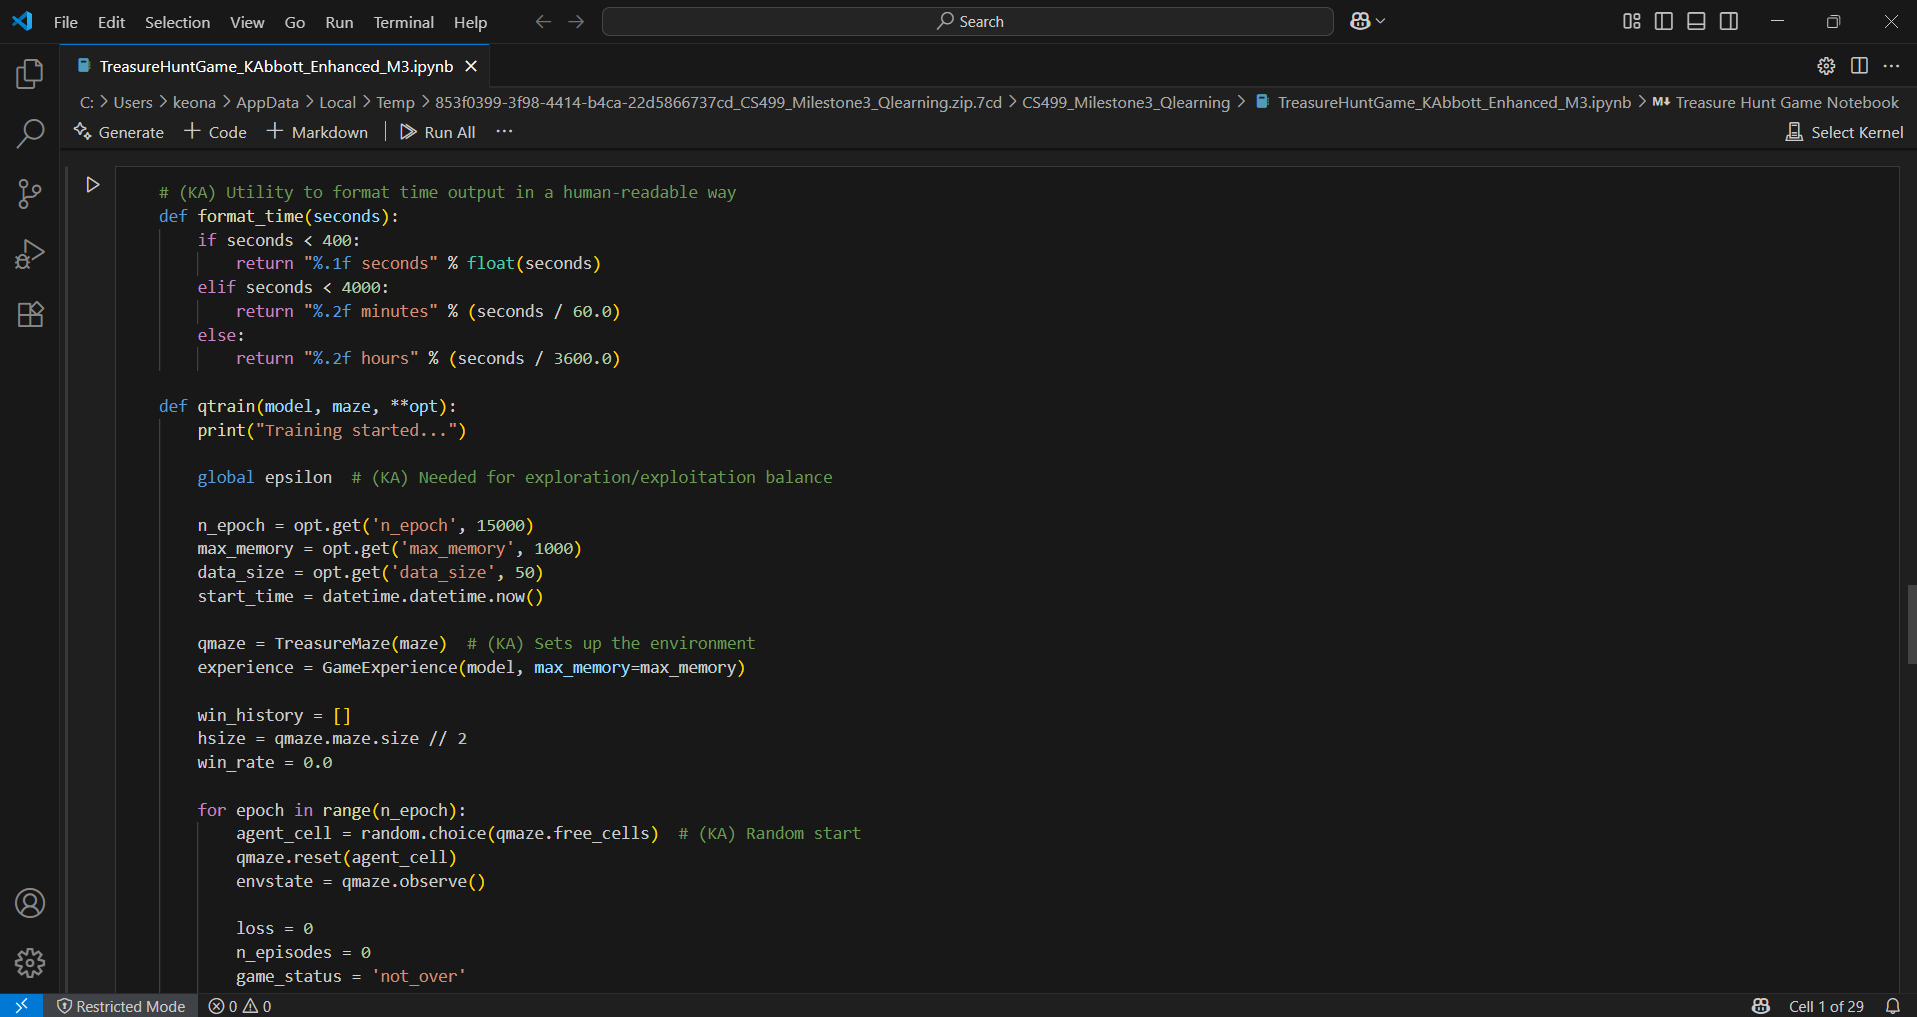Go forward with the right arrow
Screen dimensions: 1917x1017
576,21
